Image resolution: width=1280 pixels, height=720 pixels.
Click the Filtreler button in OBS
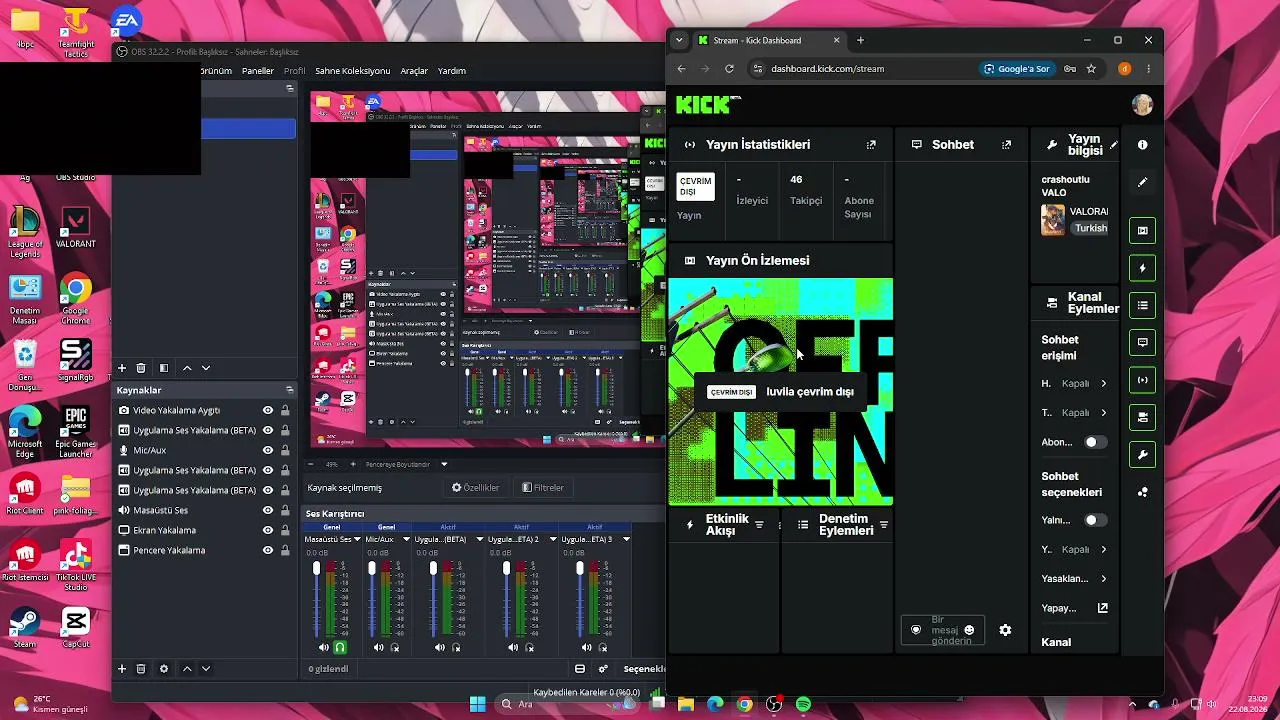(x=543, y=488)
